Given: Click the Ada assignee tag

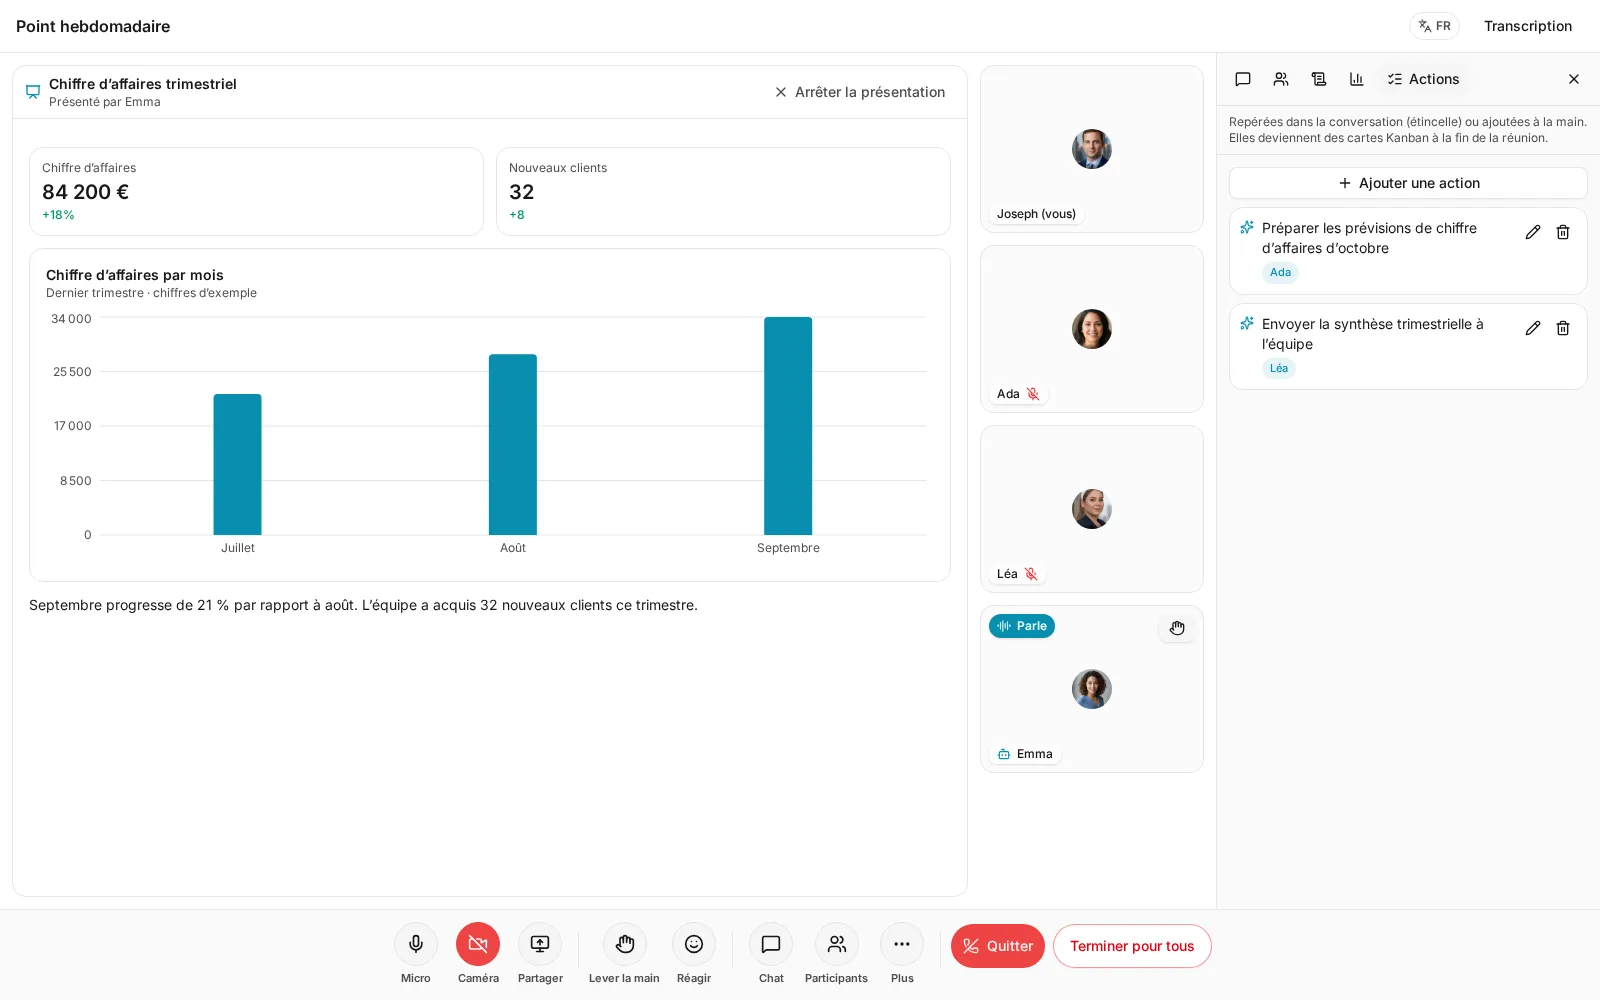Looking at the screenshot, I should point(1280,272).
